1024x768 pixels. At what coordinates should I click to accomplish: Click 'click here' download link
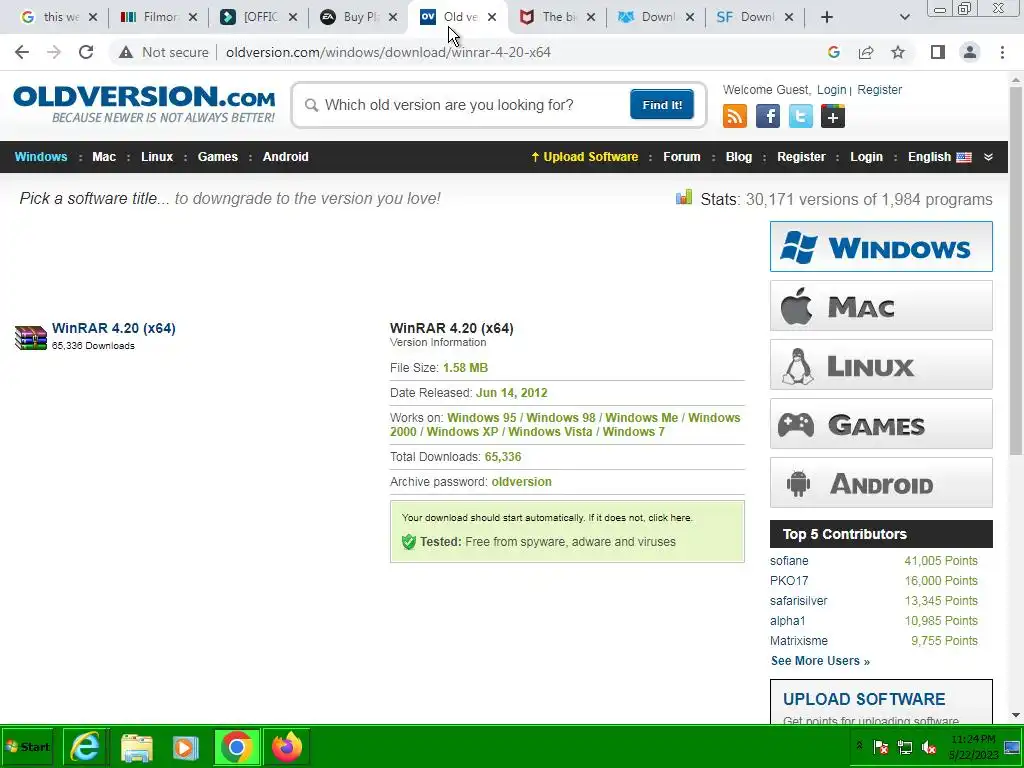669,517
